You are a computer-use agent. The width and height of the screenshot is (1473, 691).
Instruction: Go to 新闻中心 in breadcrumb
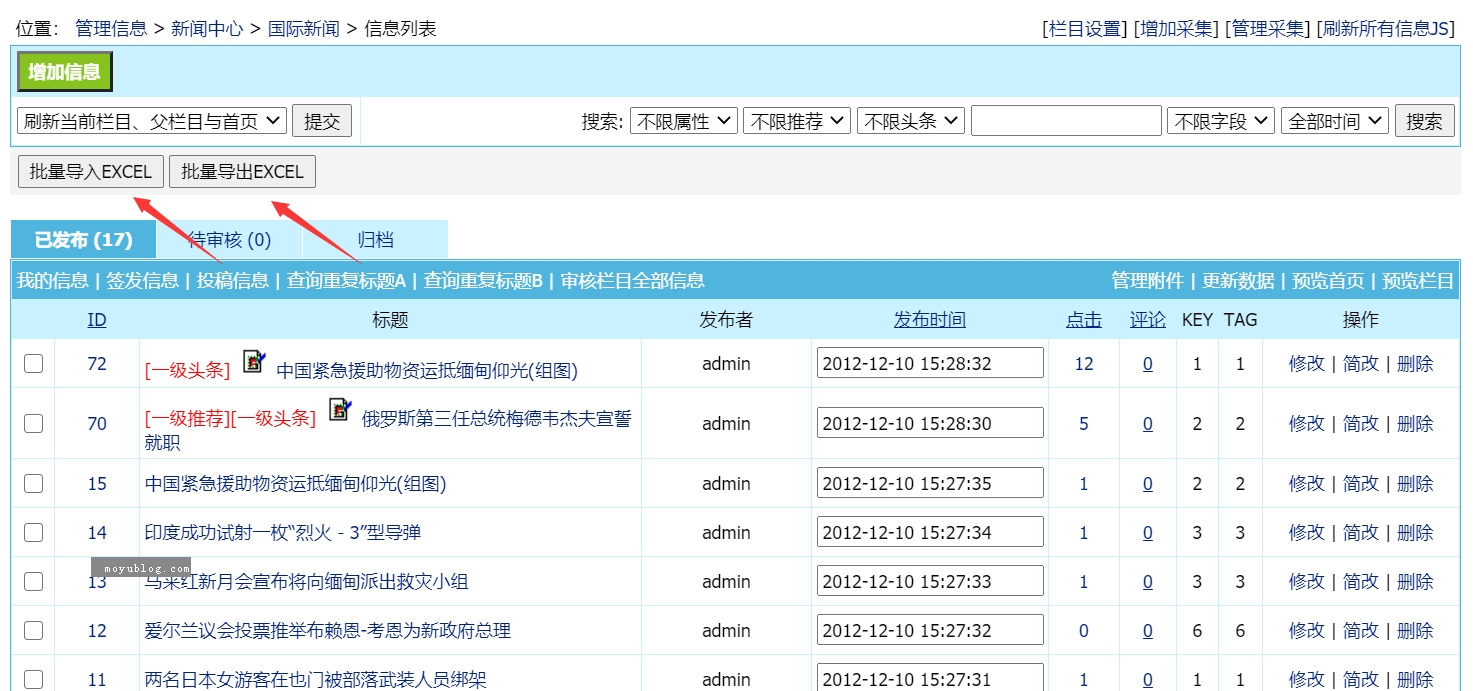(x=207, y=29)
